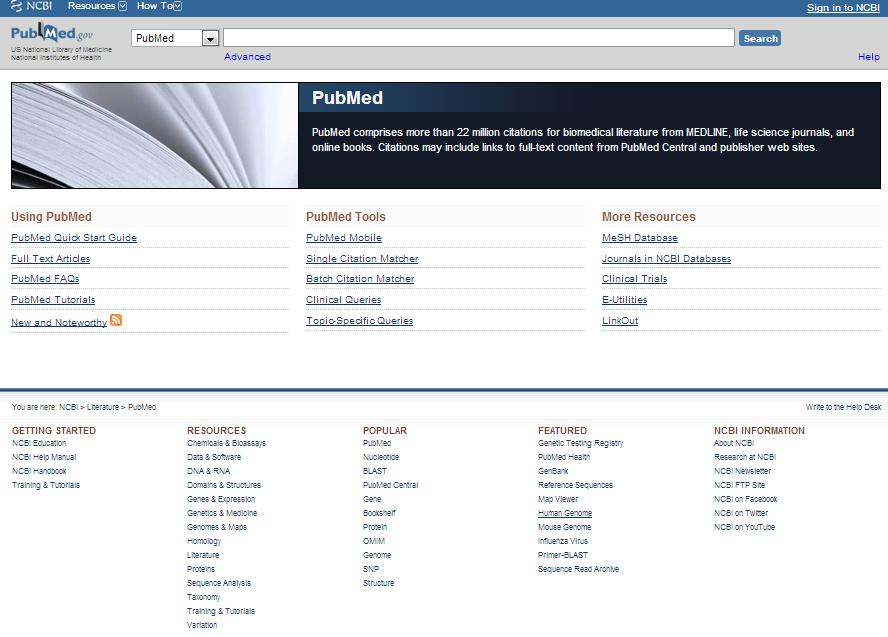Click Literature in the breadcrumb trail
The image size is (888, 637).
[x=103, y=407]
